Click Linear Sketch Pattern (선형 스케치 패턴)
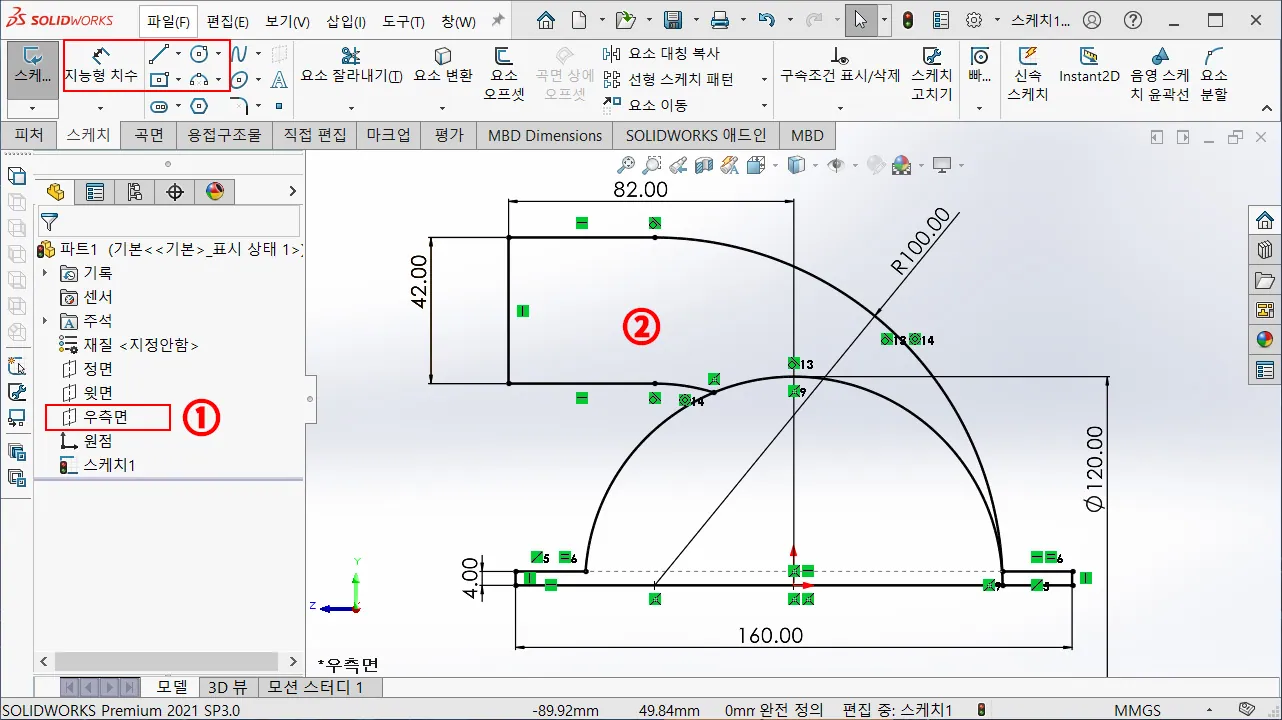This screenshot has width=1282, height=720. tap(669, 79)
